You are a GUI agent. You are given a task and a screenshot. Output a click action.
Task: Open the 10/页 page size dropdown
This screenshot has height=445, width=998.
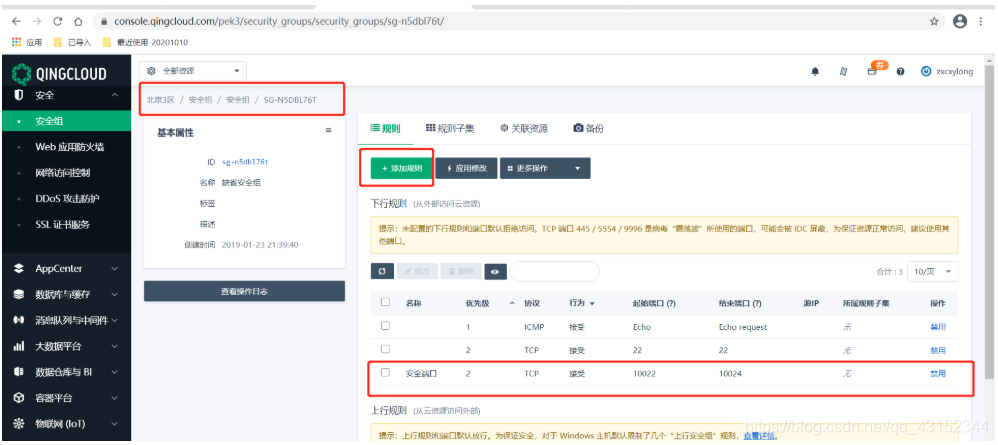pos(932,271)
